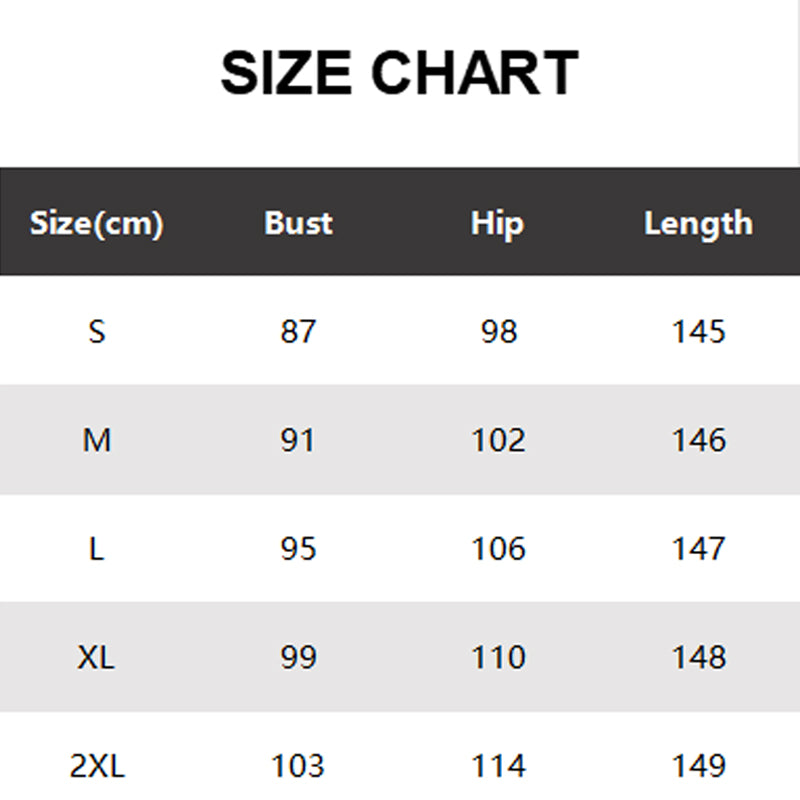Click the XL size row label
Screen dimensions: 800x800
click(96, 658)
